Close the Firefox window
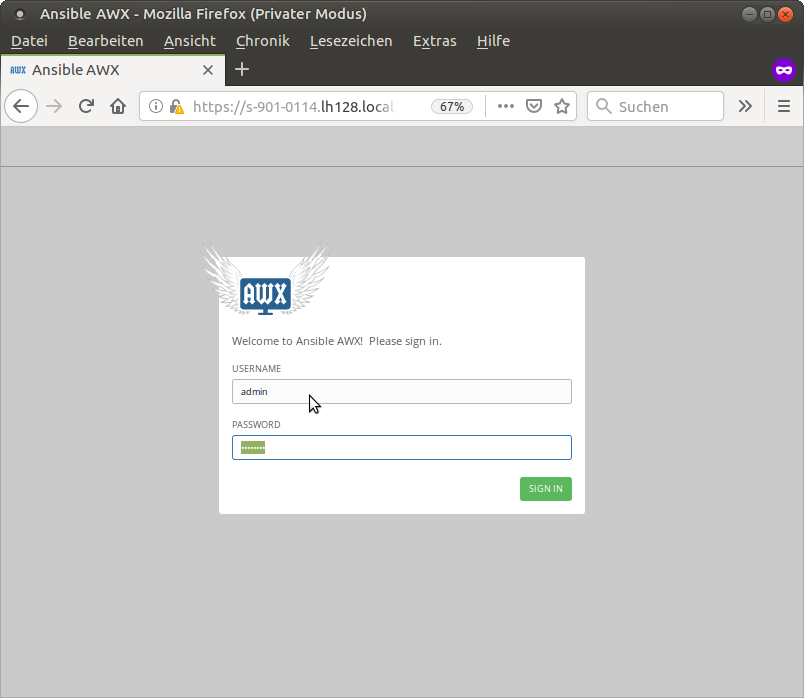Screen dimensions: 804x698 tap(785, 14)
